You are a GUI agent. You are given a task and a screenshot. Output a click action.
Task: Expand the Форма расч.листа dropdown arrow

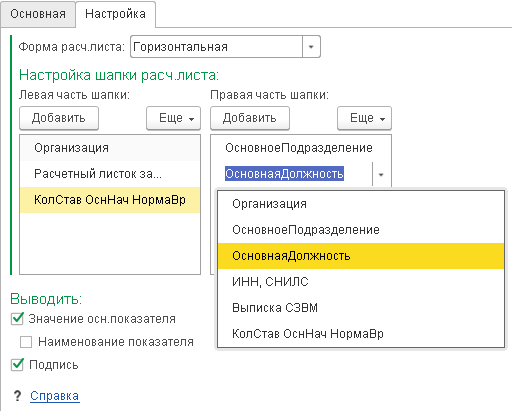(x=311, y=47)
